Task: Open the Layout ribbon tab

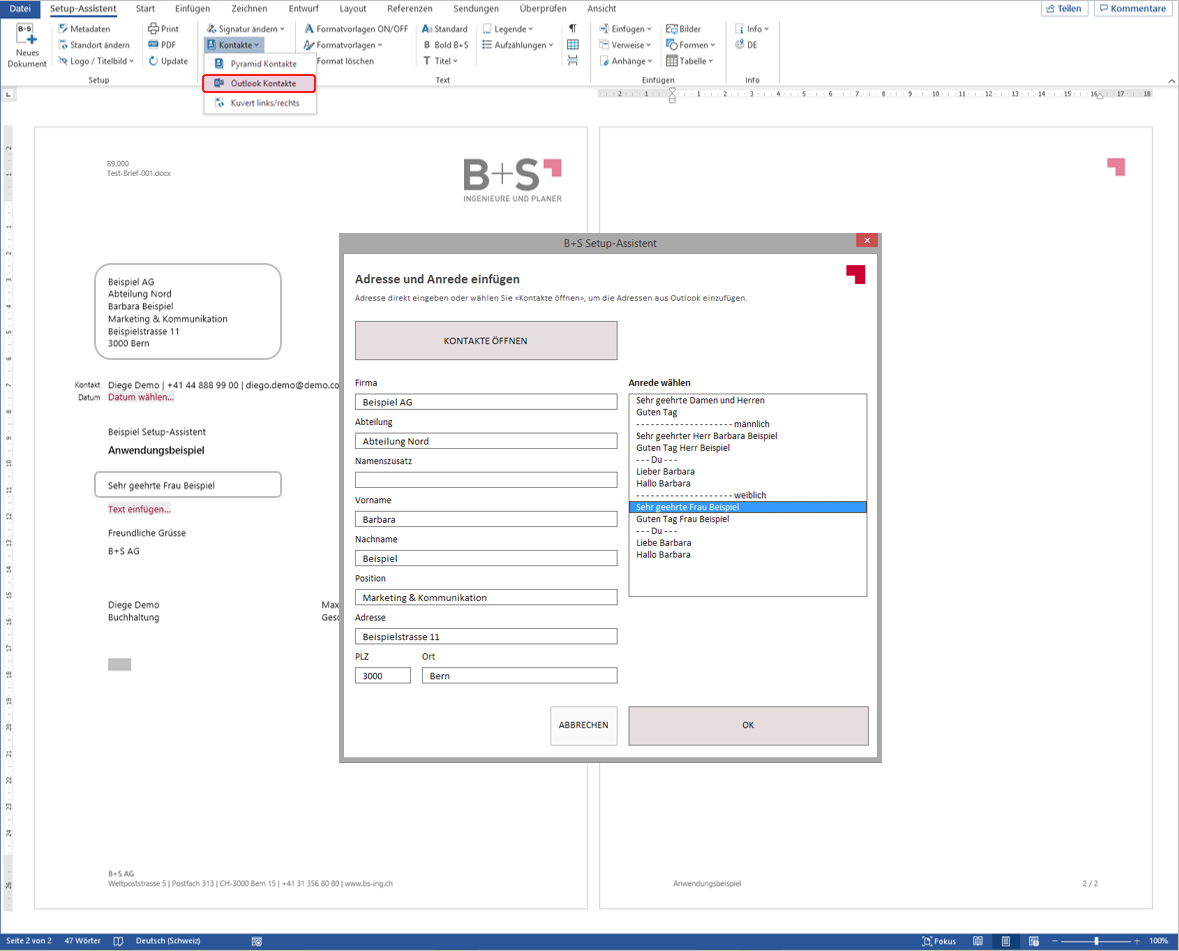Action: tap(353, 9)
